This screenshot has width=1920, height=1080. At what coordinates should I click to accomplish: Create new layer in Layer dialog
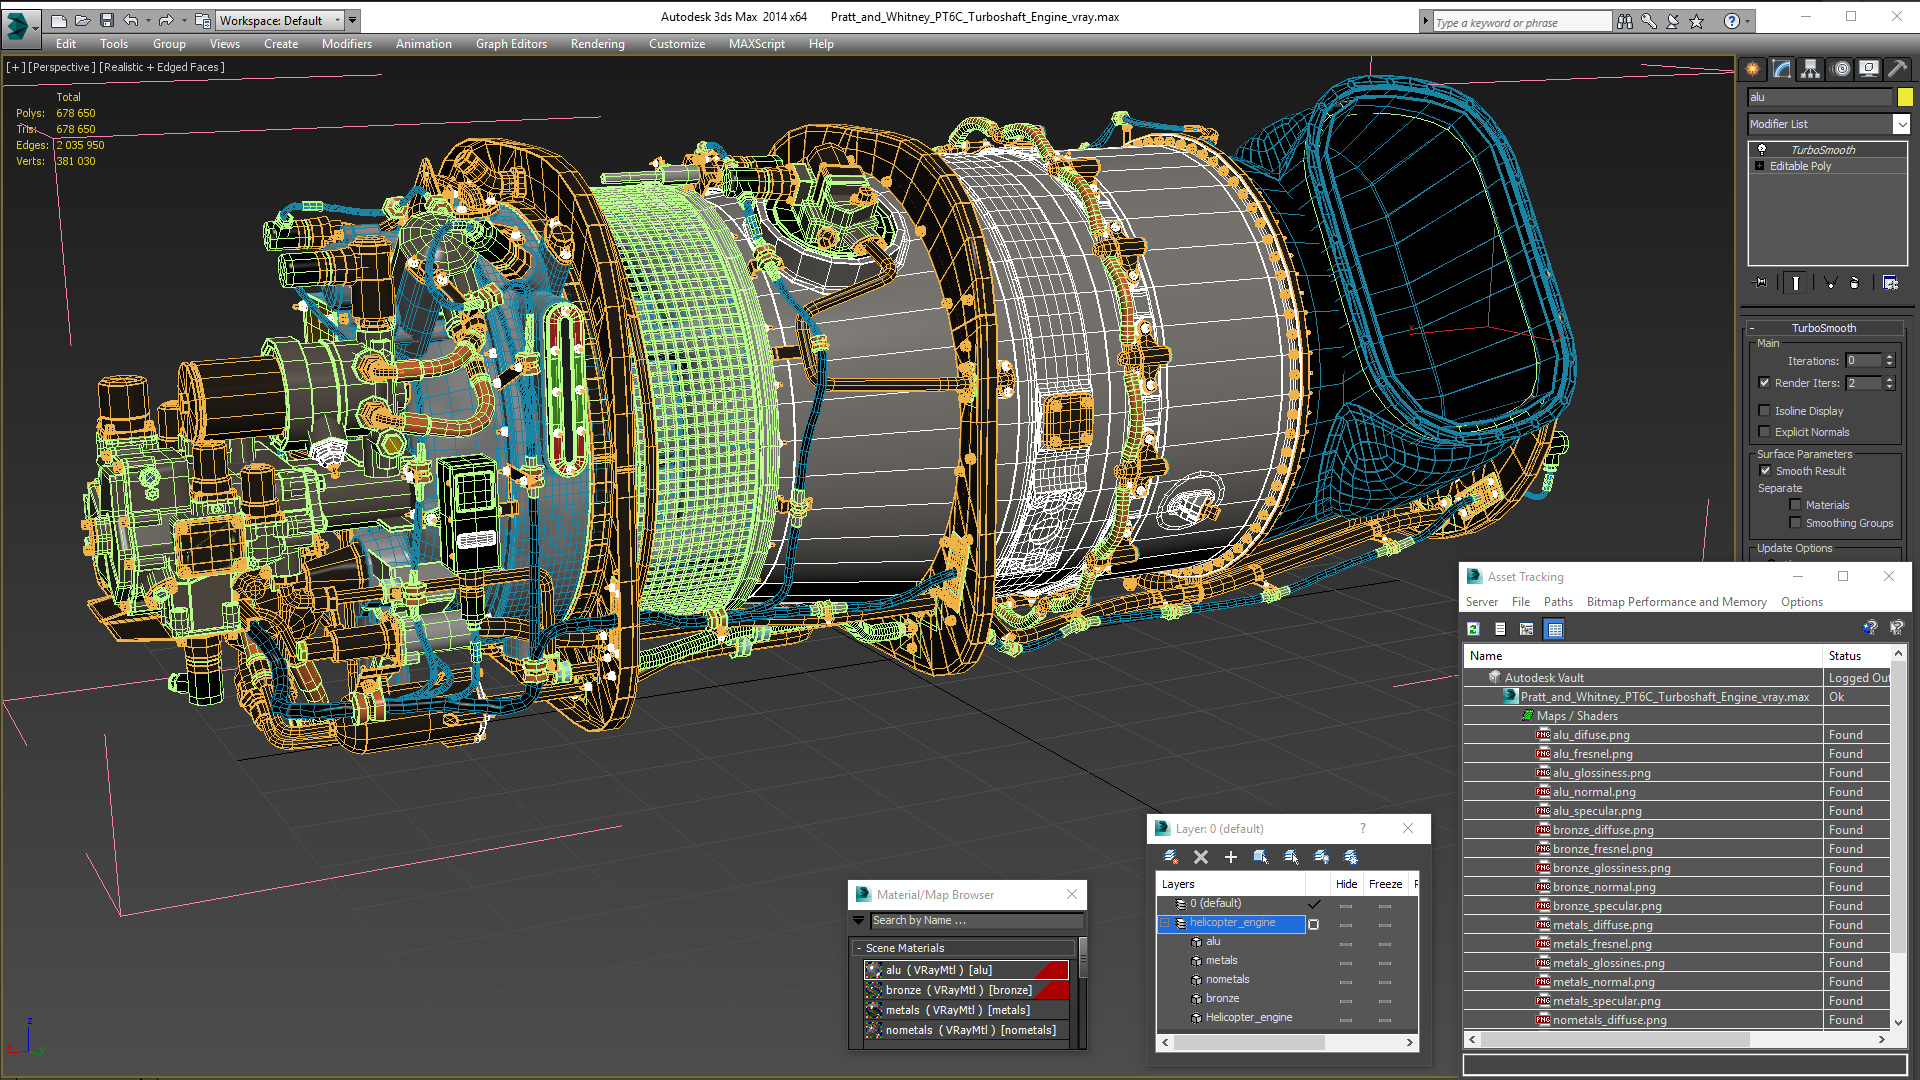[x=1171, y=857]
